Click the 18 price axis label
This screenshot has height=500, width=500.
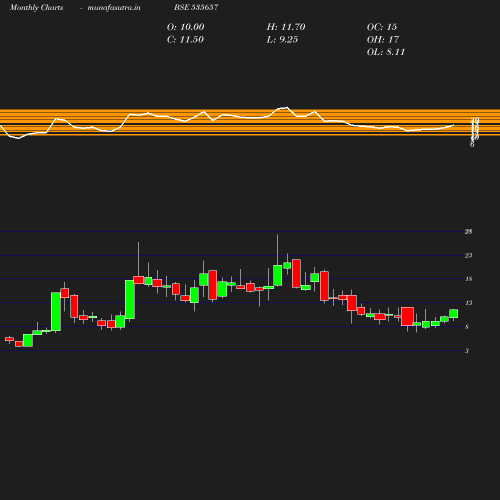pyautogui.click(x=468, y=279)
